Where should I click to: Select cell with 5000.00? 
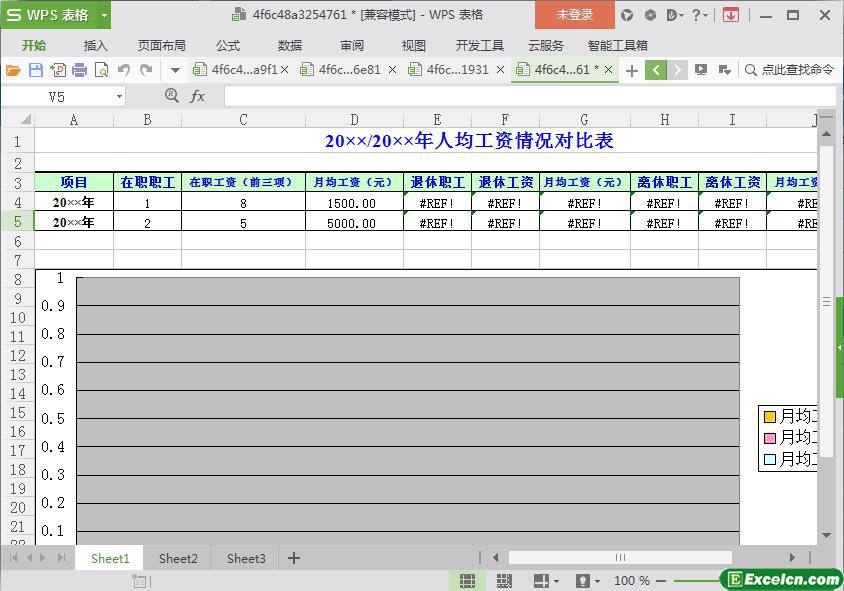(x=354, y=222)
